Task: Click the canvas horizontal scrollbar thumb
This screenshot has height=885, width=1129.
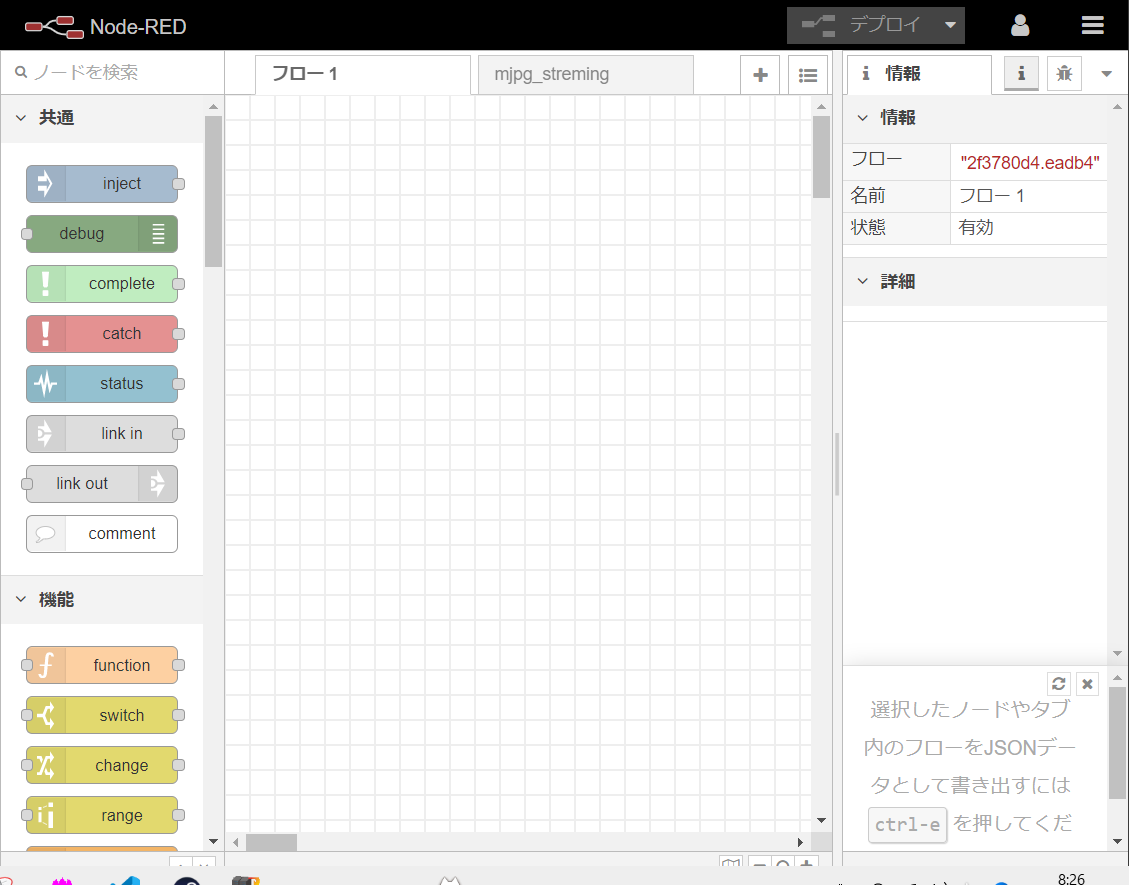Action: (271, 842)
